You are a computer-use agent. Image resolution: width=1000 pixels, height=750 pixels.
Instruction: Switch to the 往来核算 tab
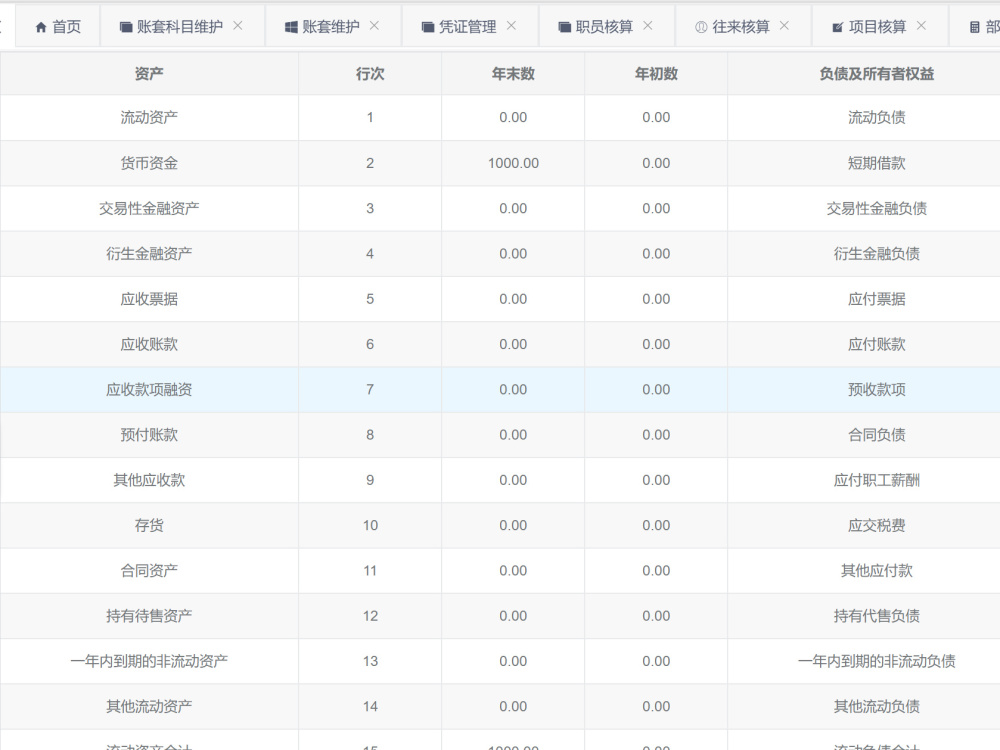pos(743,27)
